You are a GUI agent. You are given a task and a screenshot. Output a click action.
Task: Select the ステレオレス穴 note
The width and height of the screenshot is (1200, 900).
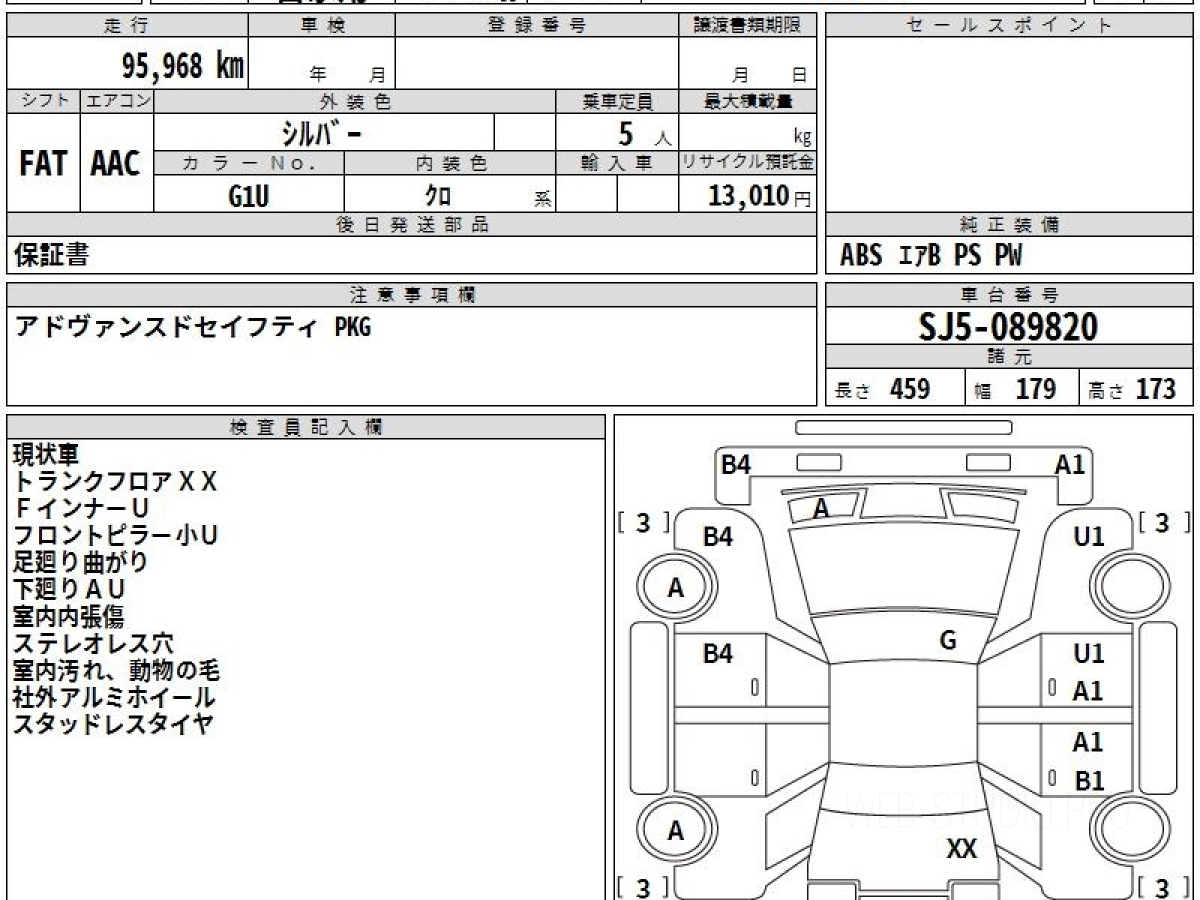[93, 644]
